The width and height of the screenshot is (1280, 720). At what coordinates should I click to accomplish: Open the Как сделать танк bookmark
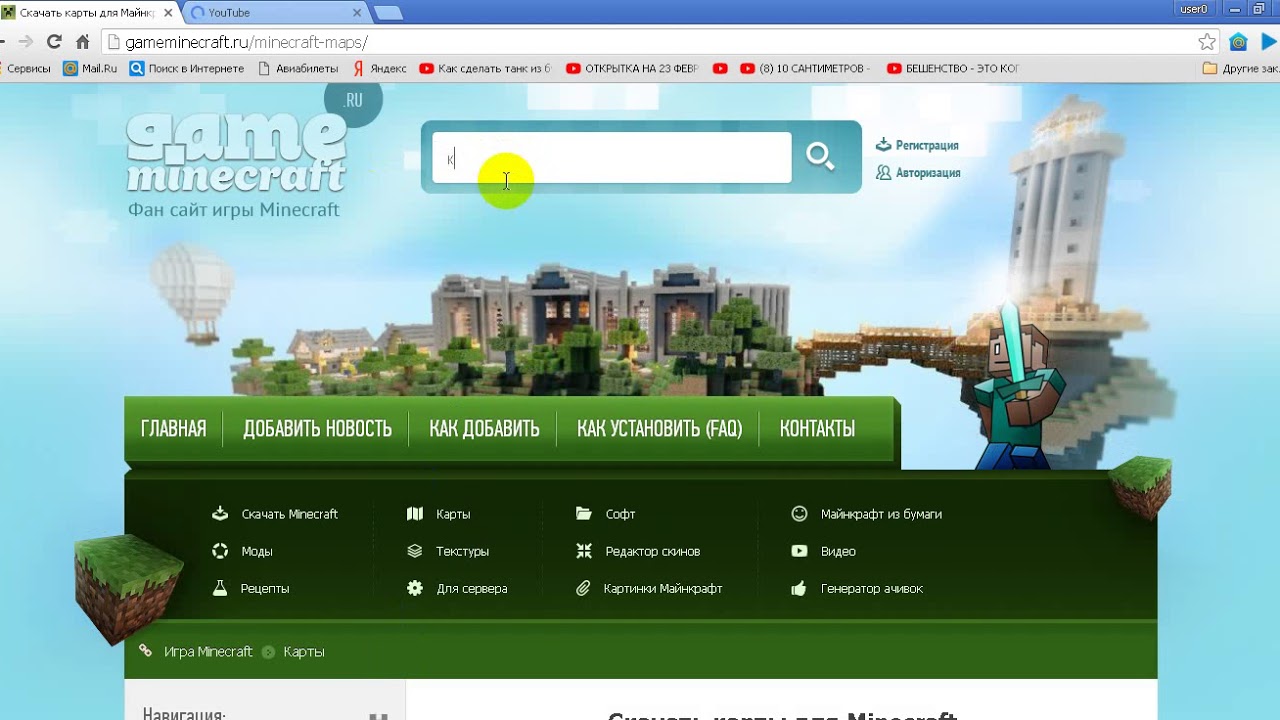(x=486, y=68)
